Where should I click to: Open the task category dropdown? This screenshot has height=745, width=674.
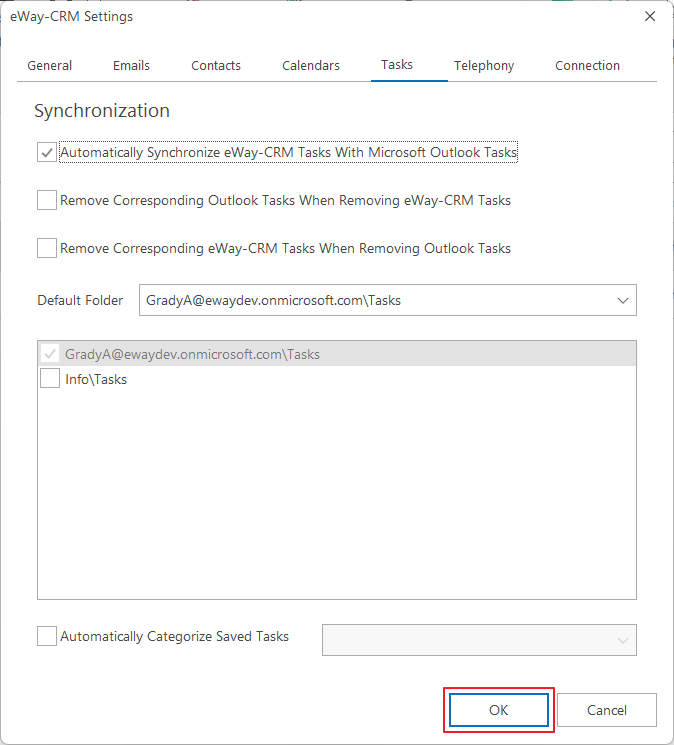[x=479, y=640]
